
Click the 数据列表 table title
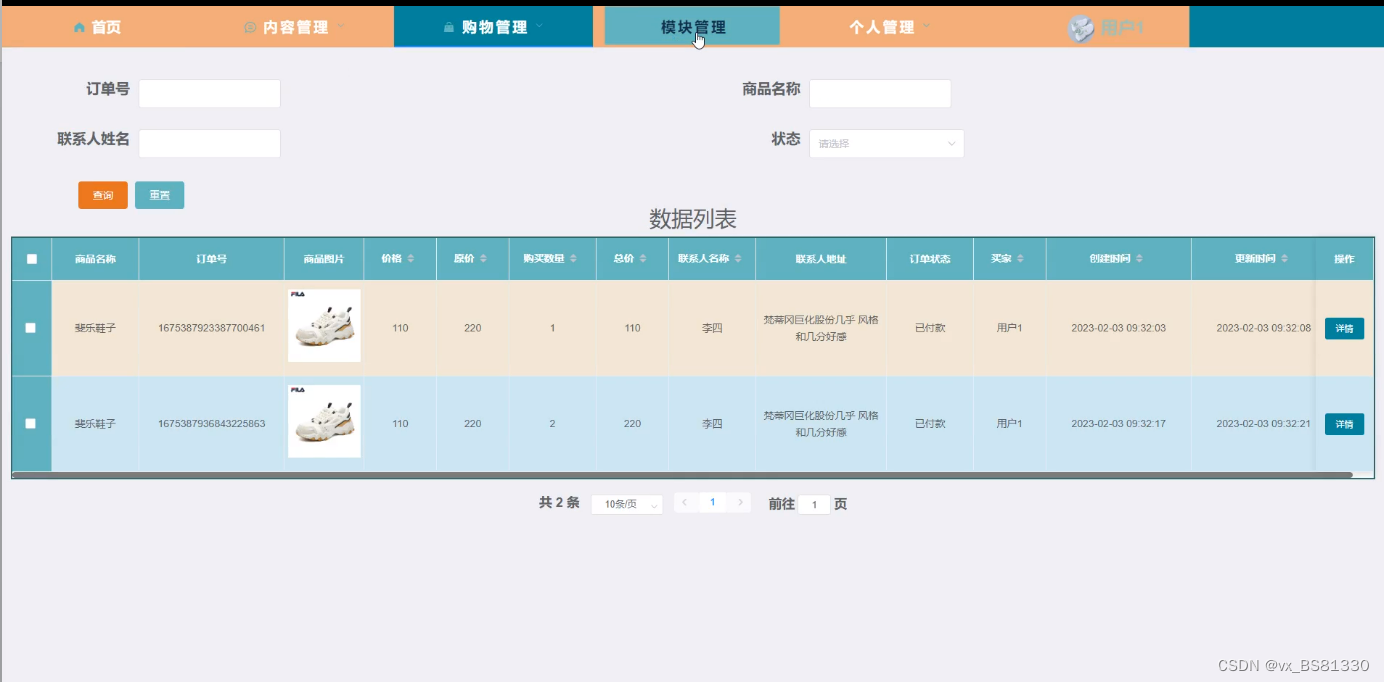click(x=693, y=218)
